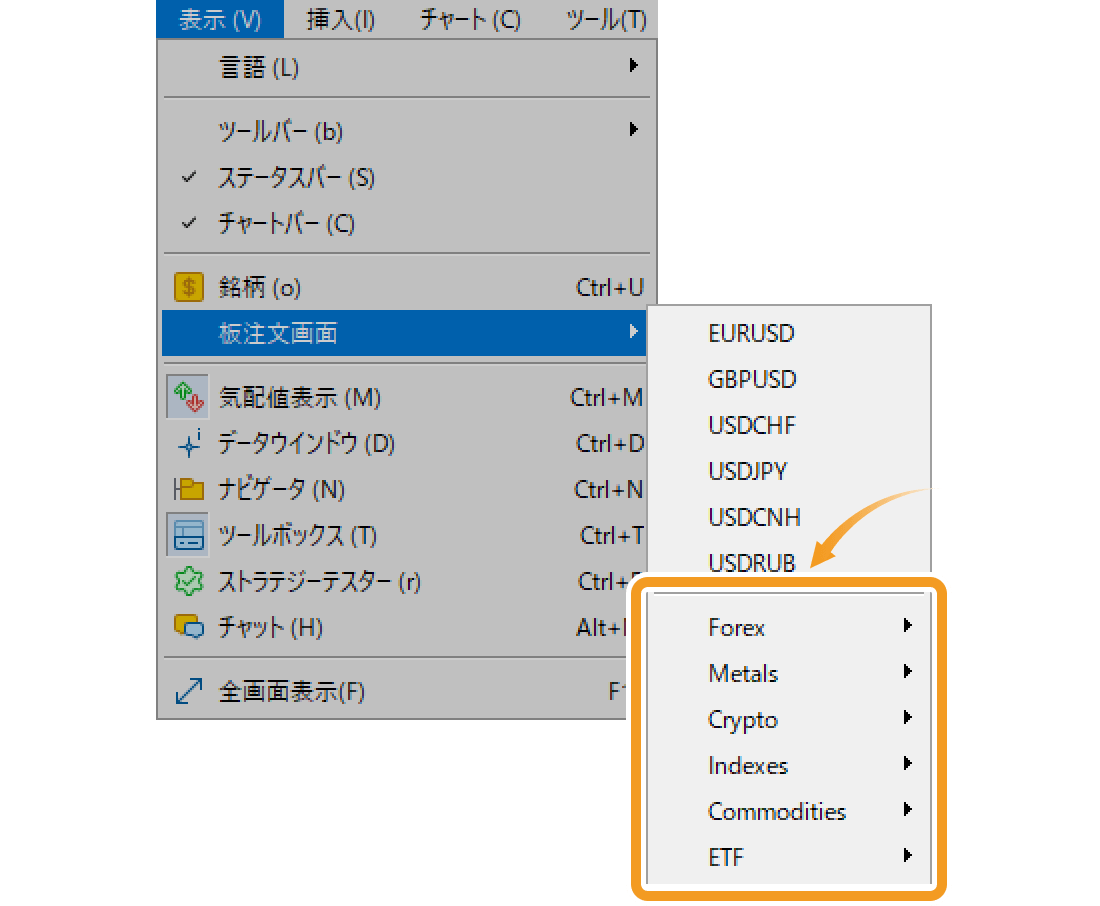Choose ストラテジーテスター (r) entry
The image size is (1100, 906).
tap(398, 581)
